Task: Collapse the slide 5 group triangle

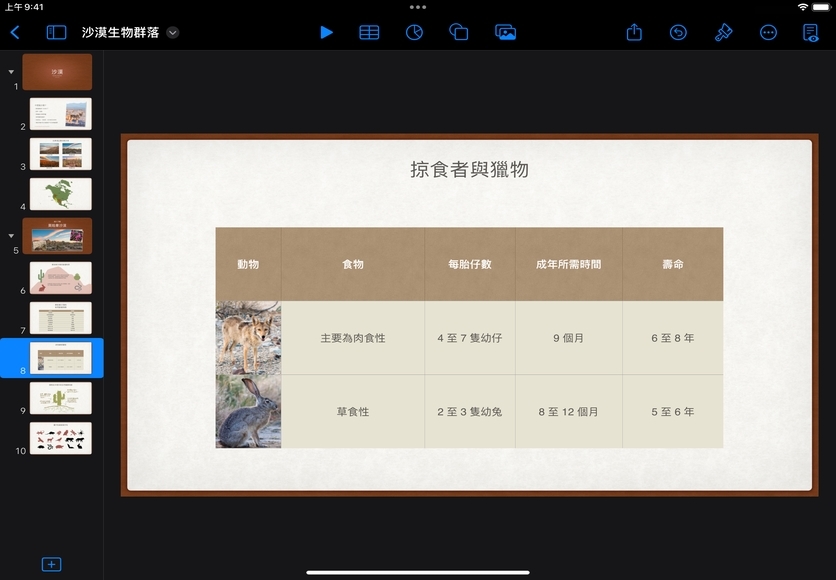Action: point(11,236)
